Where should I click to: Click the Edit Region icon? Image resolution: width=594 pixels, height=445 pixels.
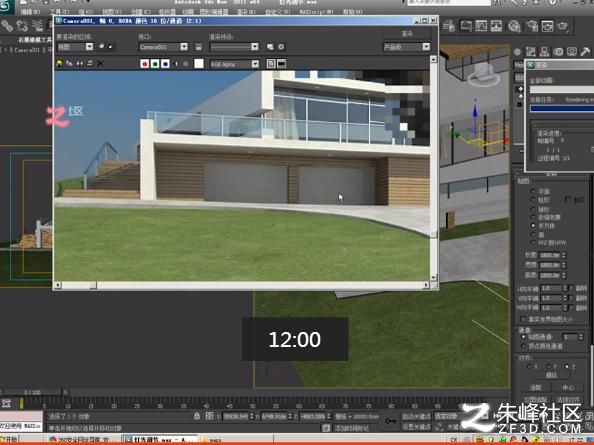click(x=102, y=47)
